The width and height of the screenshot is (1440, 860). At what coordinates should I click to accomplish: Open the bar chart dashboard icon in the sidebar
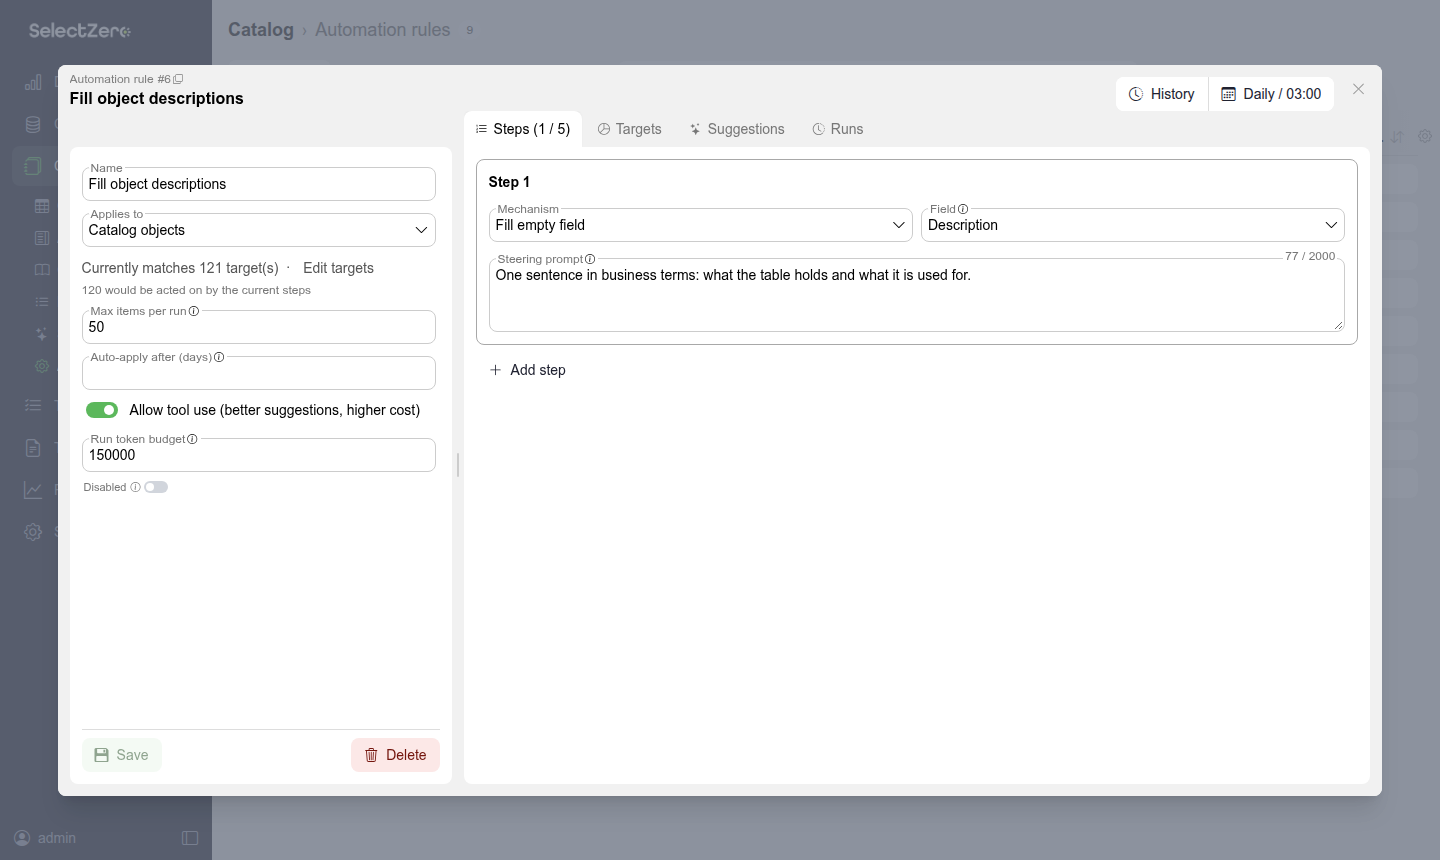33,82
